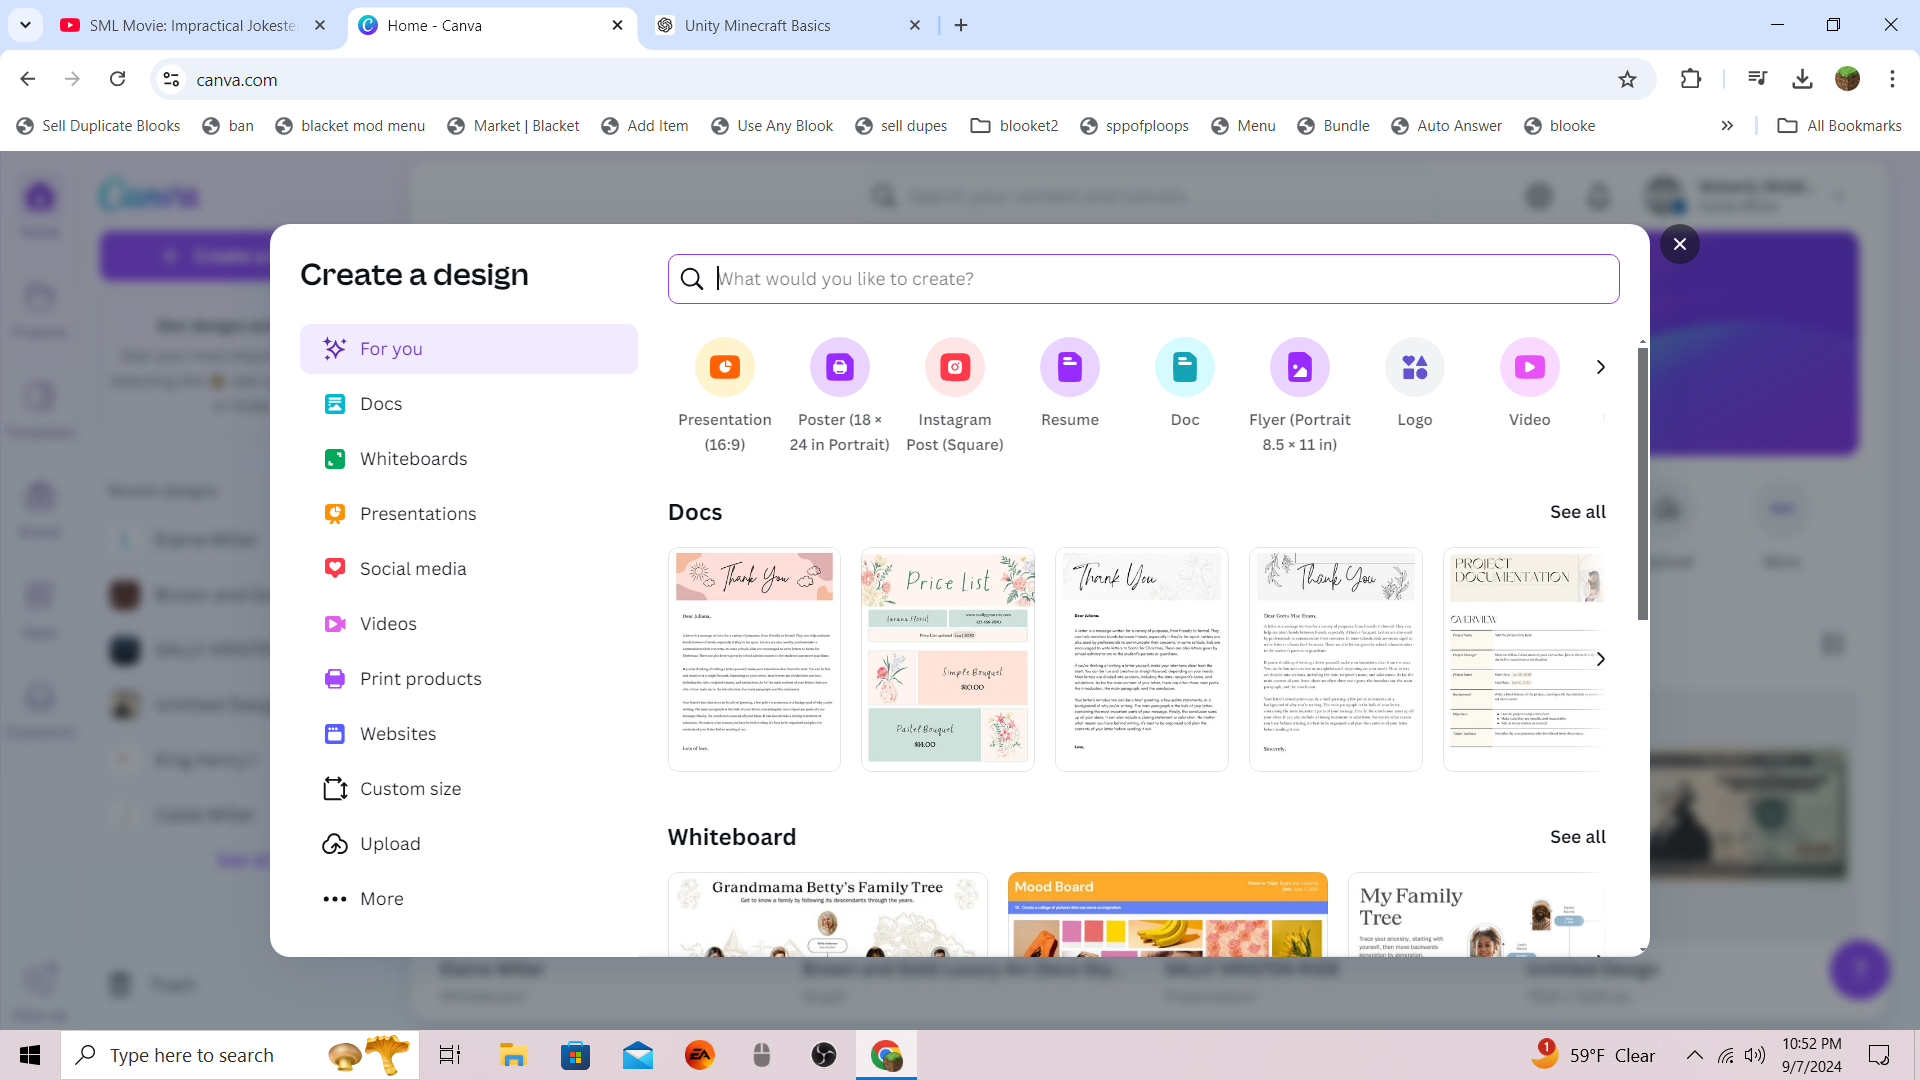Click the design search input field

click(1160, 279)
